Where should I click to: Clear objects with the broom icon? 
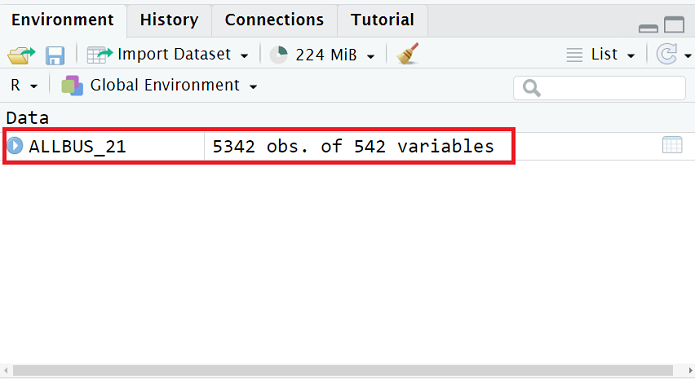pyautogui.click(x=407, y=54)
